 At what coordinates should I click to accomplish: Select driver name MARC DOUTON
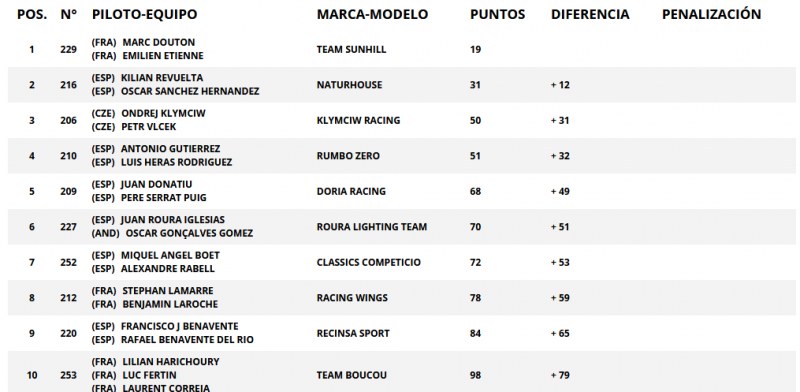tap(159, 42)
